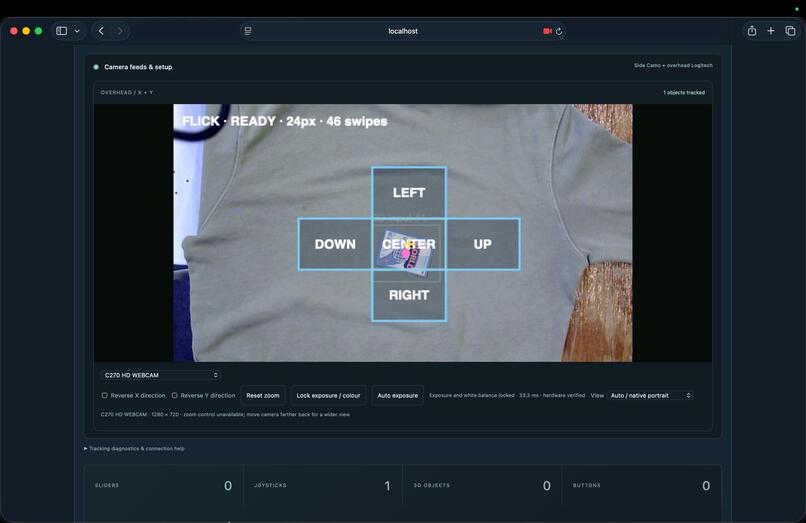Expand Tracking diagnostics & connection help
The height and width of the screenshot is (523, 806).
coord(134,448)
